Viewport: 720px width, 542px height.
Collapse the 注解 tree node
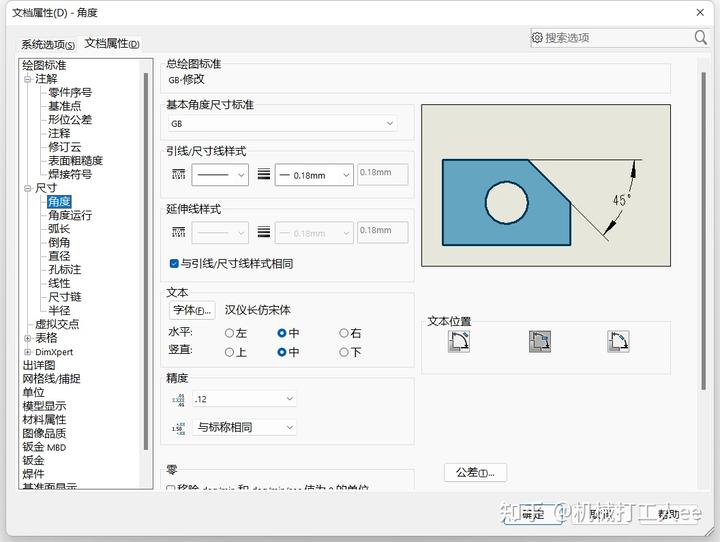click(x=28, y=79)
